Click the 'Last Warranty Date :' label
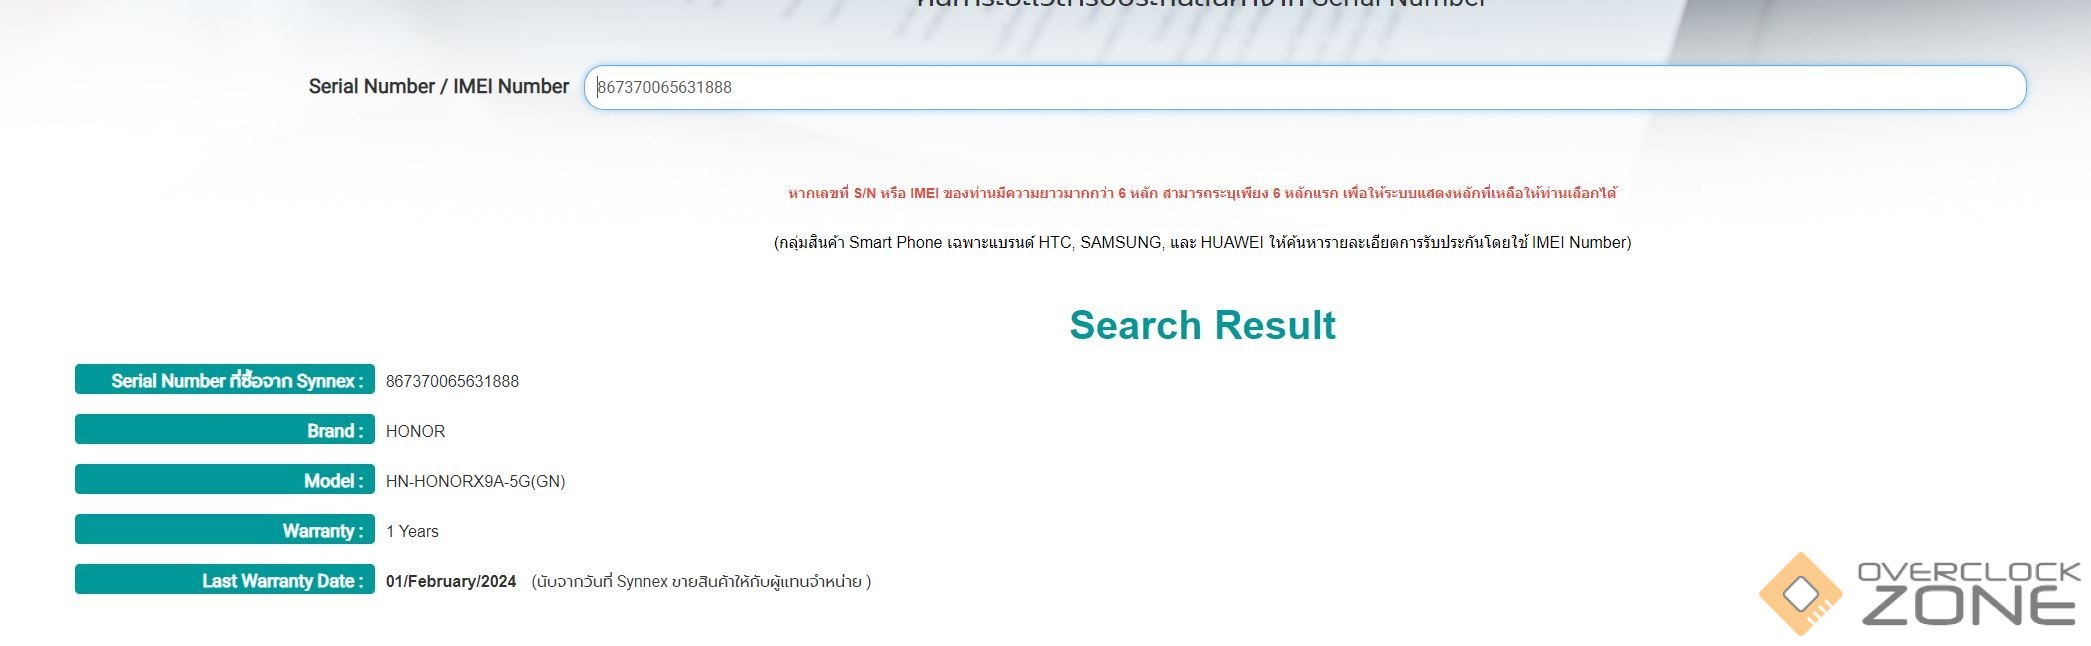The height and width of the screenshot is (646, 2091). [x=225, y=580]
